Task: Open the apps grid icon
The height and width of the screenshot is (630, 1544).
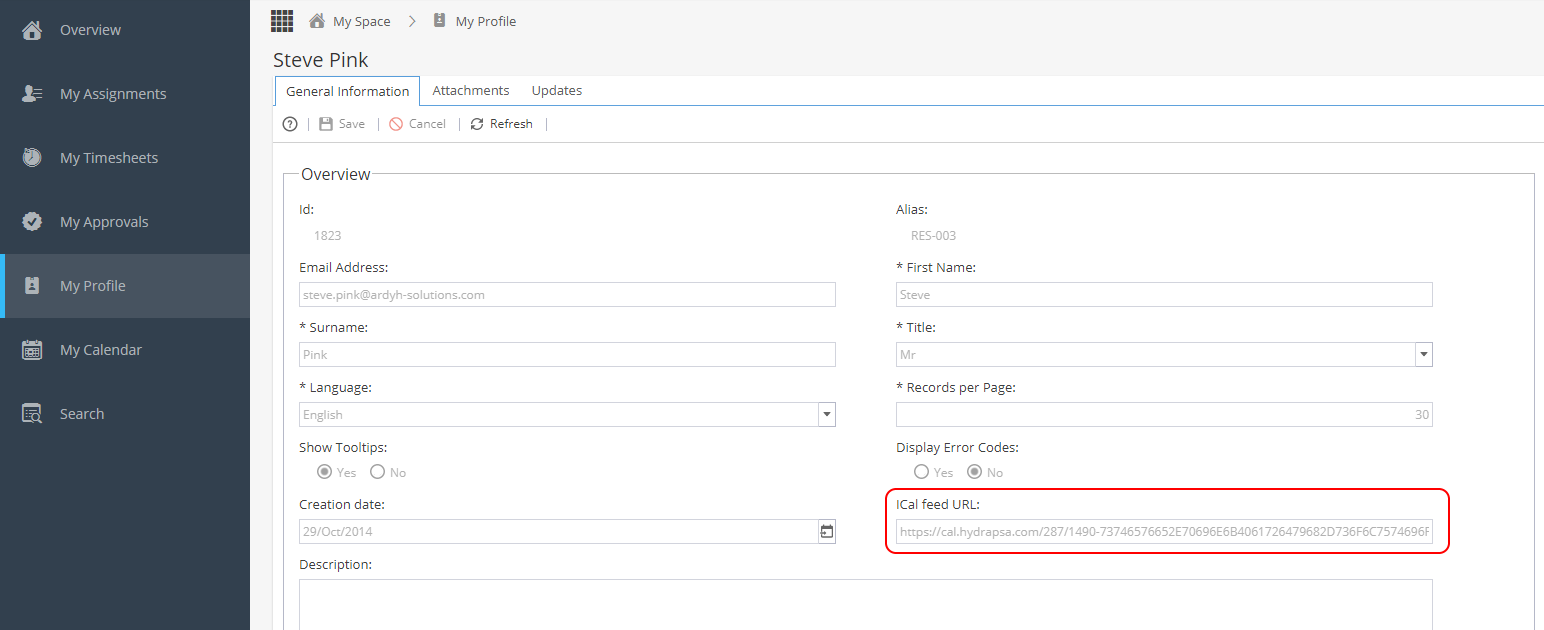Action: [x=281, y=20]
